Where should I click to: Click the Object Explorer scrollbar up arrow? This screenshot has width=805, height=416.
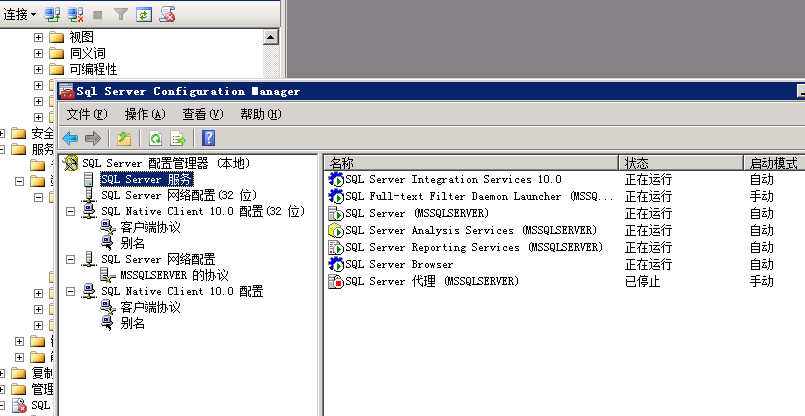271,37
